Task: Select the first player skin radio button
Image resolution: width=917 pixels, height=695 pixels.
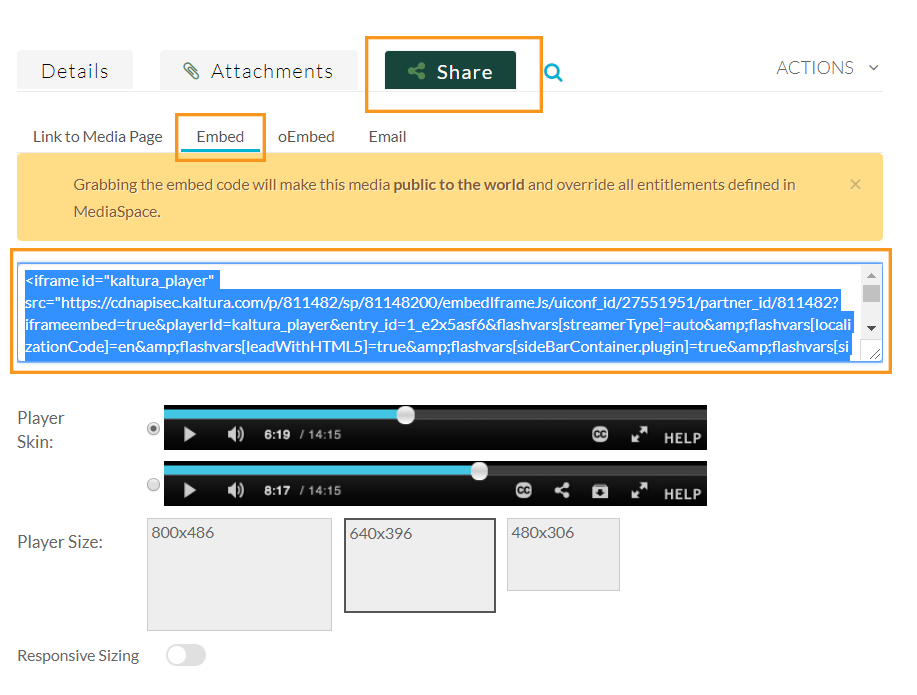Action: click(x=153, y=429)
